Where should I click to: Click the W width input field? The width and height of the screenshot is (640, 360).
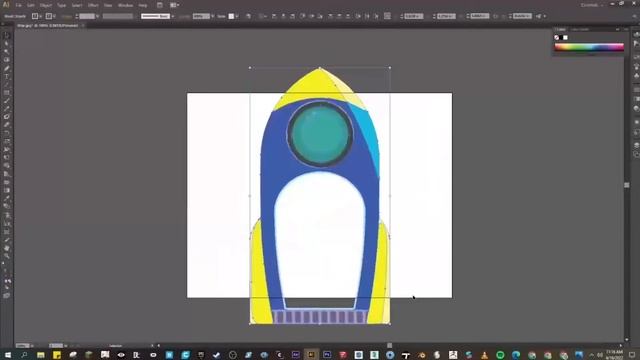(480, 16)
